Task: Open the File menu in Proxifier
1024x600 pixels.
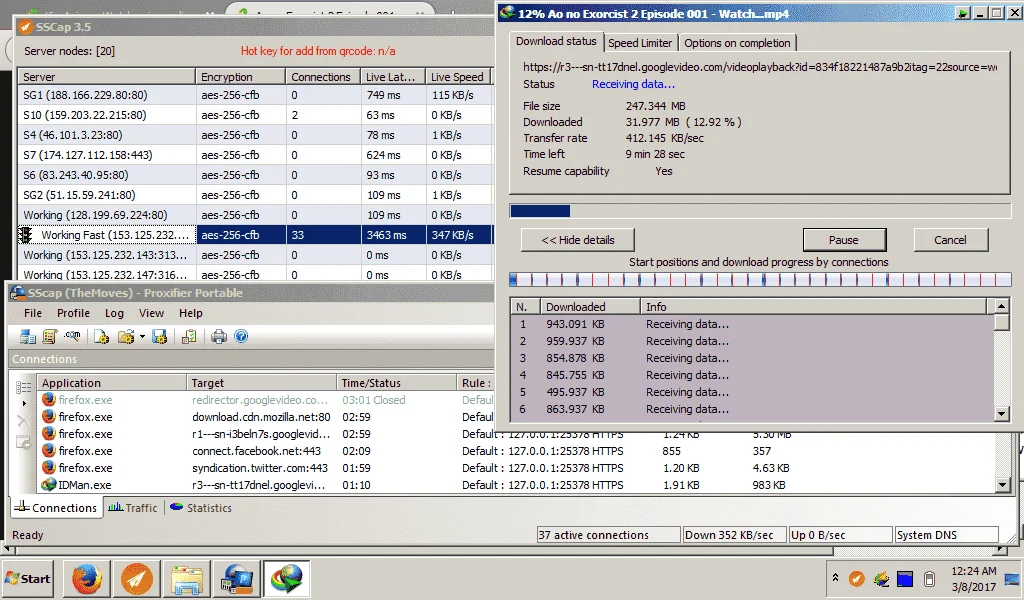Action: click(33, 313)
